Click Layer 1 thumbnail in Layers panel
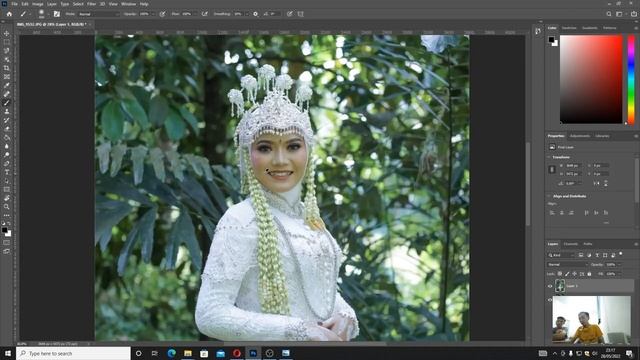The height and width of the screenshot is (360, 640). [560, 286]
